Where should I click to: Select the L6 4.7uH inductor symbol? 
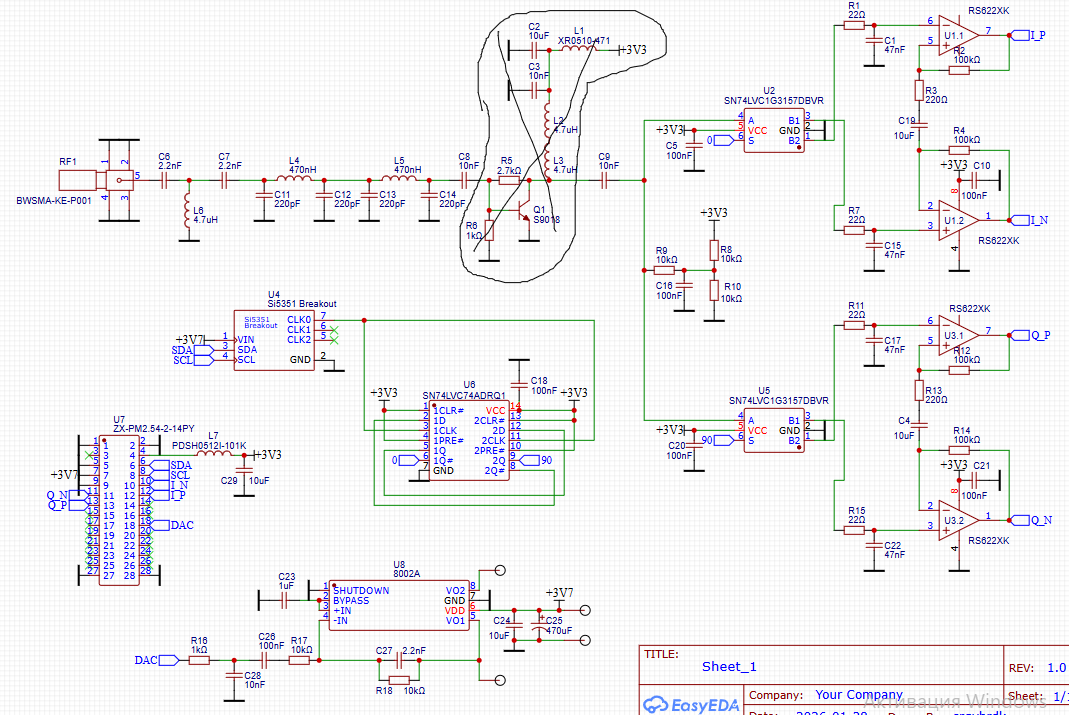[x=189, y=211]
